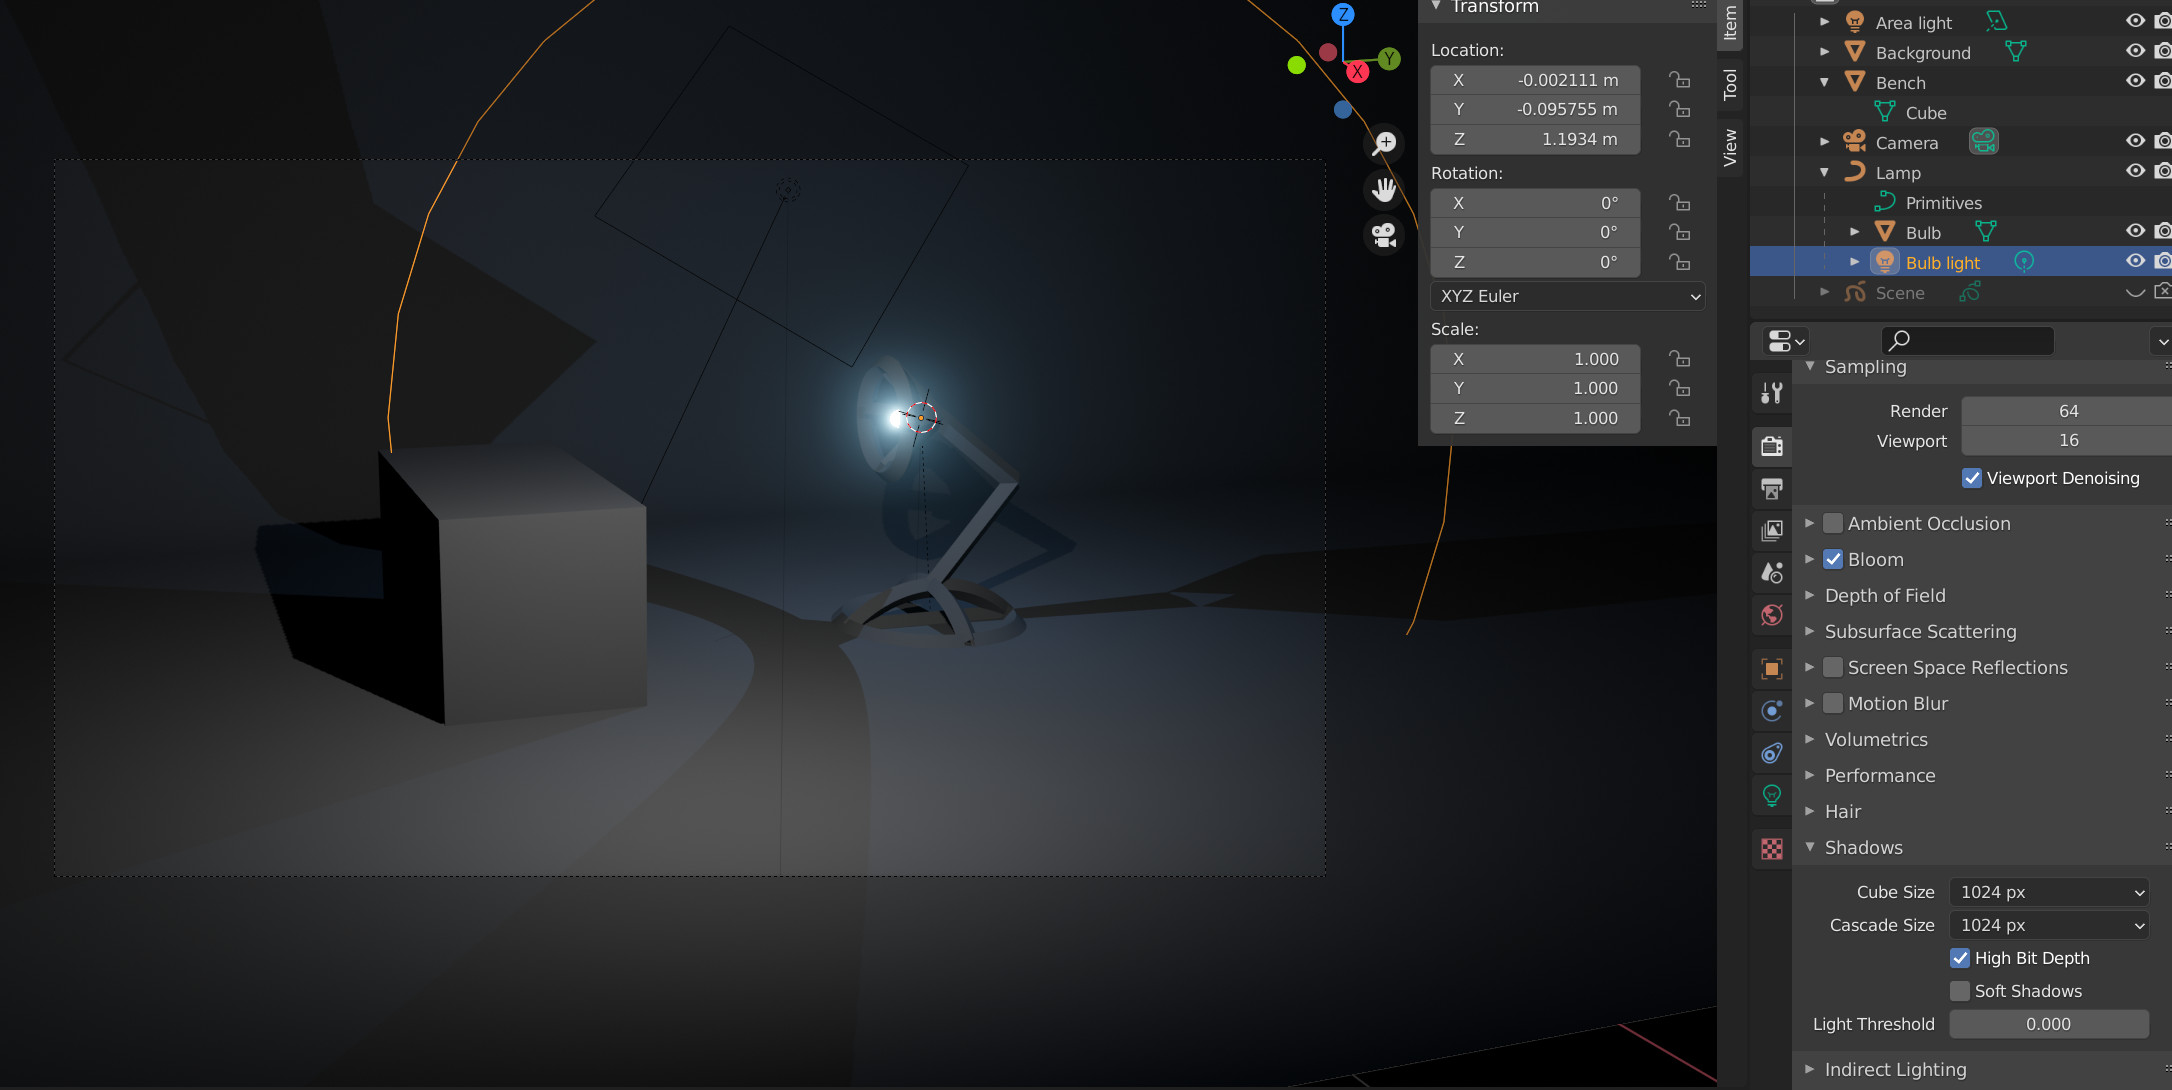Screen dimensions: 2172x1090
Task: Open the XYZ Euler rotation order dropdown
Action: [1567, 296]
